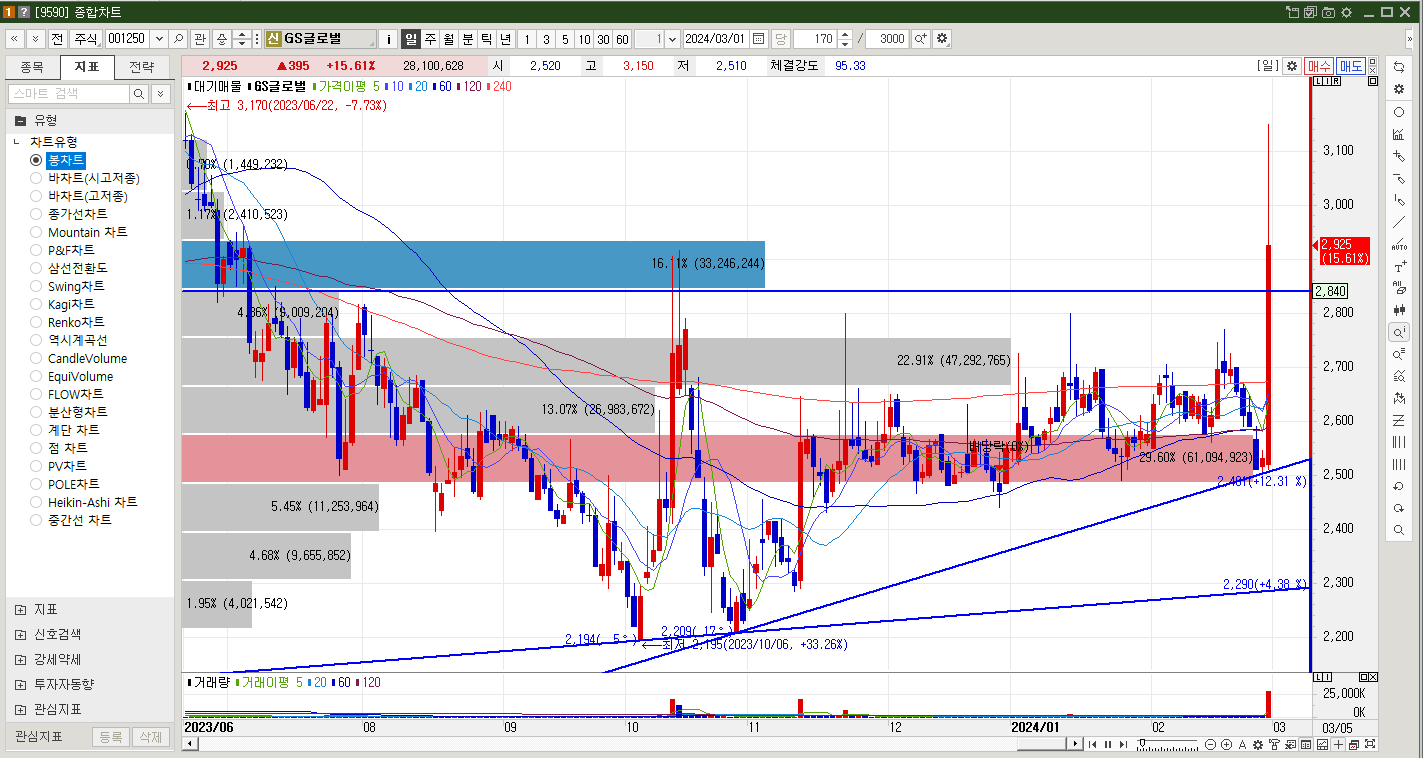The width and height of the screenshot is (1423, 758).
Task: Click the zoom in plus circle icon
Action: tap(1227, 744)
